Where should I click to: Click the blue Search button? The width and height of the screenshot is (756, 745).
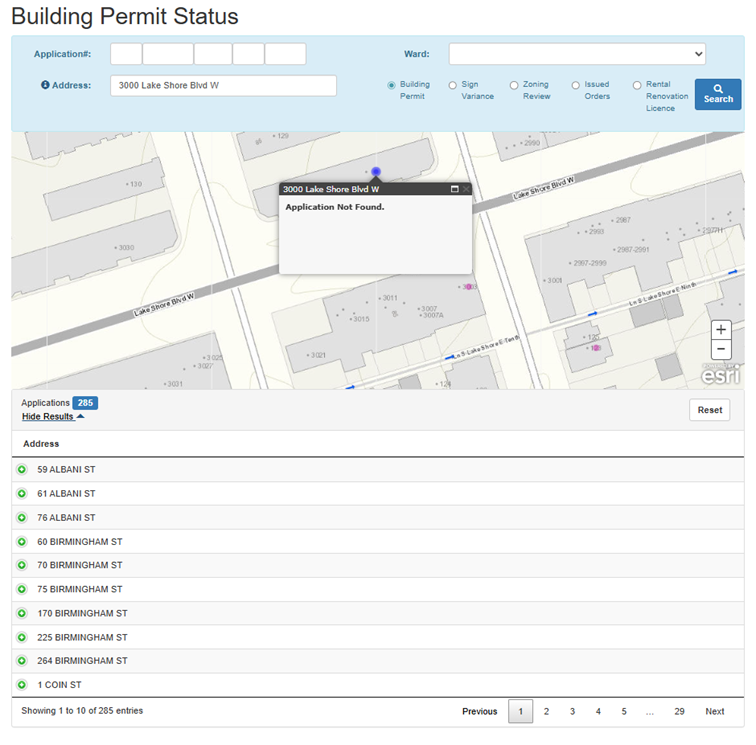[x=718, y=94]
